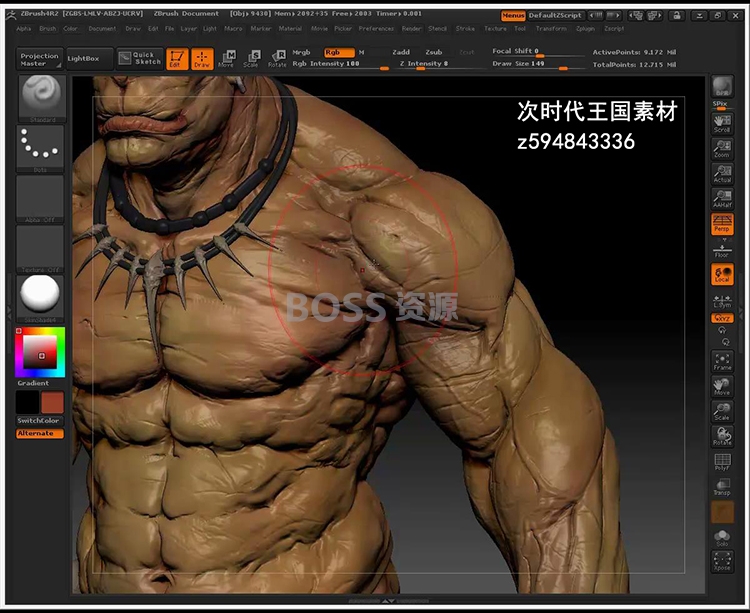The height and width of the screenshot is (613, 750).
Task: Enable Zsub sculpting mode
Action: pyautogui.click(x=433, y=52)
